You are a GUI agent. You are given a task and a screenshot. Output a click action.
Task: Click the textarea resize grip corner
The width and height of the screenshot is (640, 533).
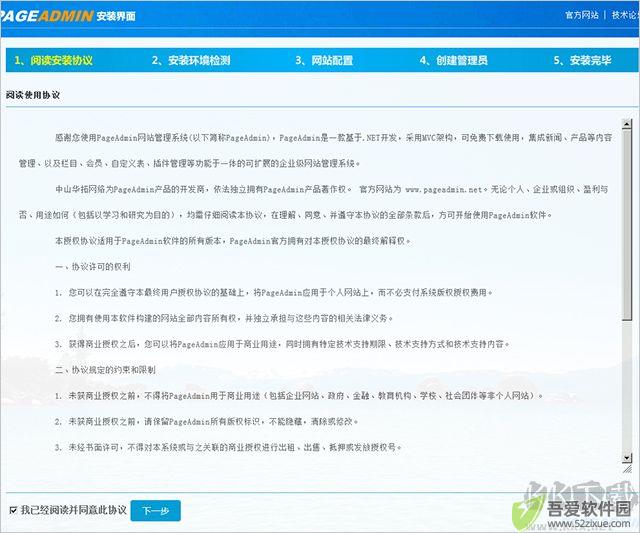pos(627,469)
